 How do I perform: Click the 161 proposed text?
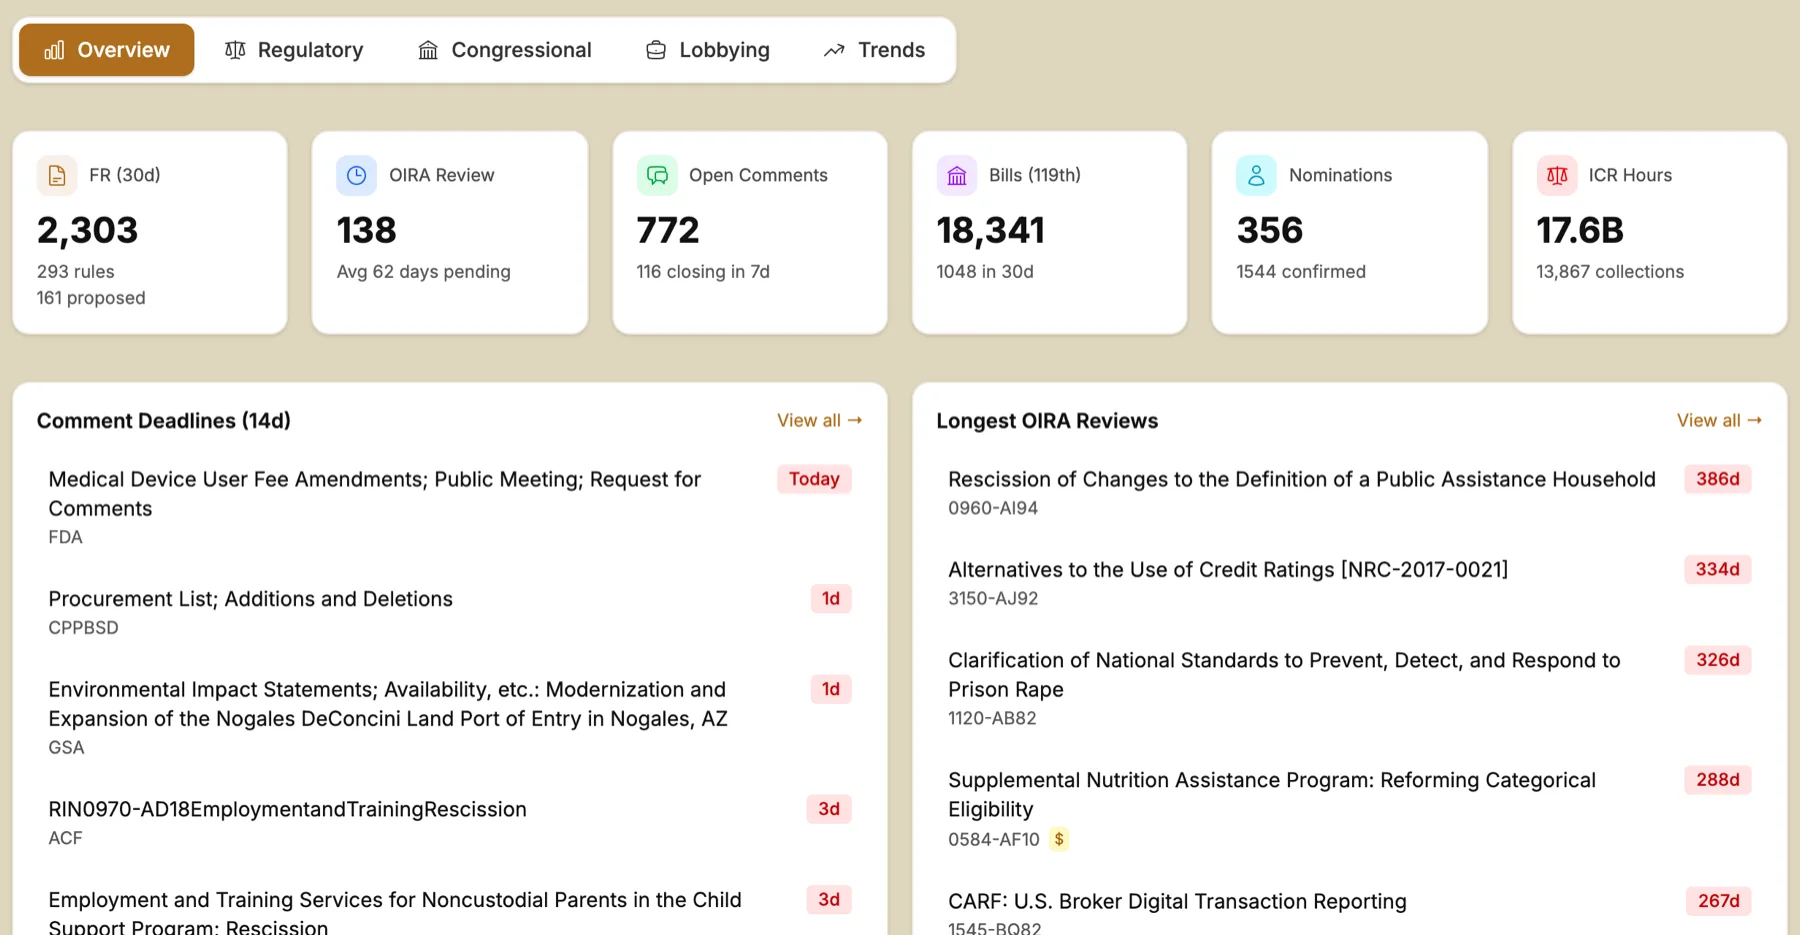(x=91, y=298)
